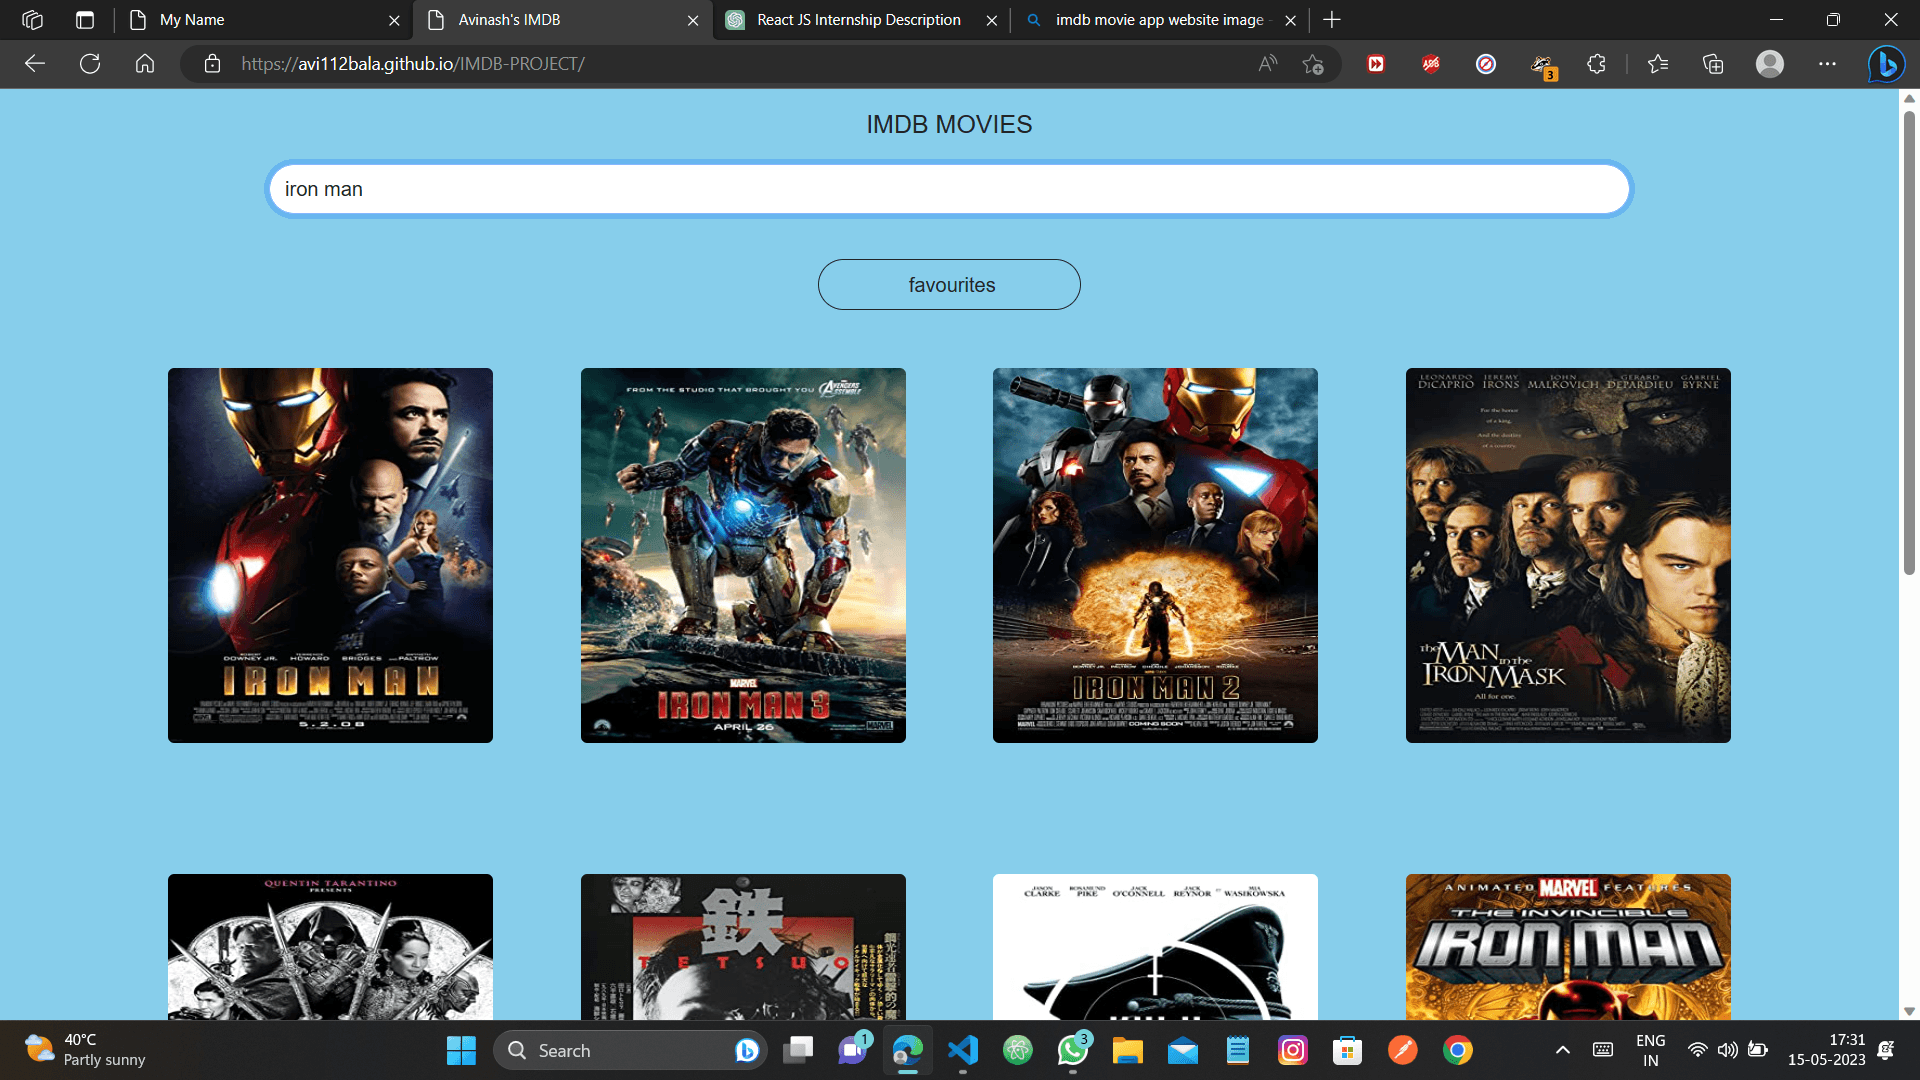This screenshot has height=1080, width=1920.
Task: Open the Quentin Tarantino presents poster
Action: pos(330,947)
